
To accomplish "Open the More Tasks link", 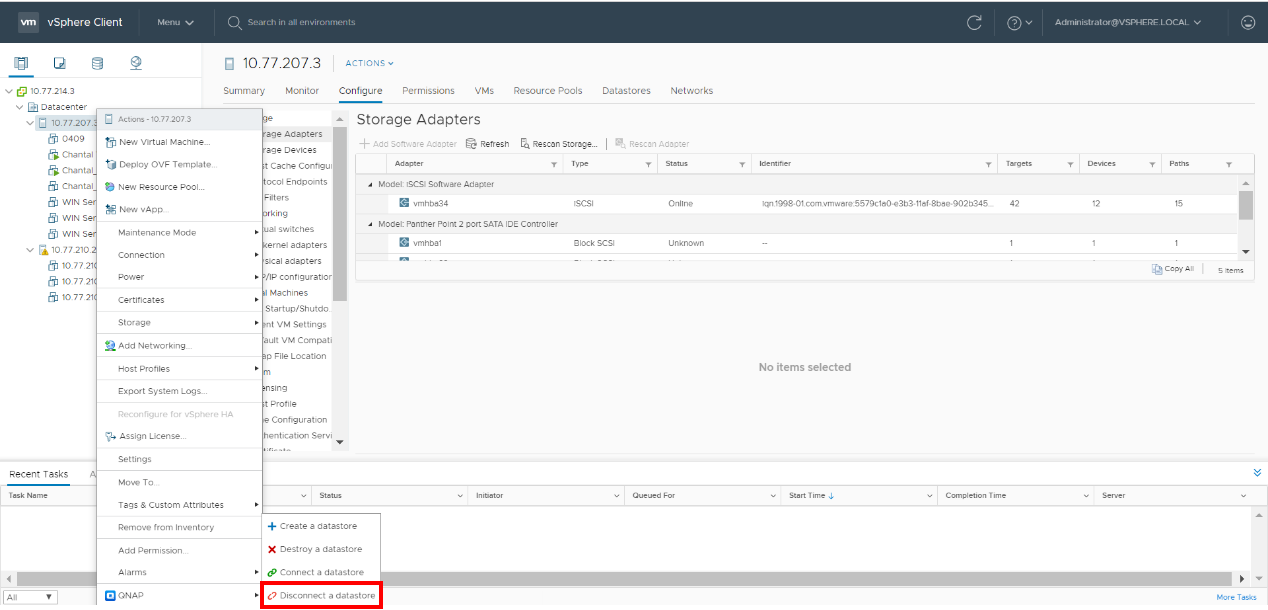I will pos(1236,597).
